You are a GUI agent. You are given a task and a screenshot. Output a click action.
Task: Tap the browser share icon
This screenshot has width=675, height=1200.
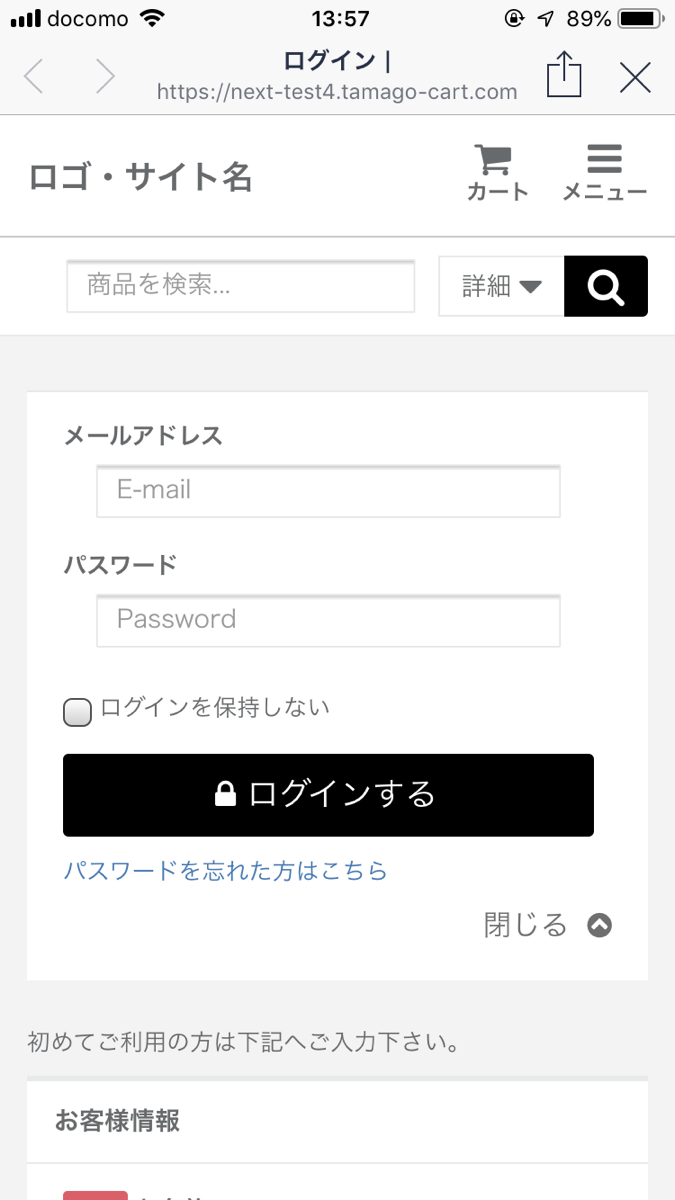pos(564,75)
